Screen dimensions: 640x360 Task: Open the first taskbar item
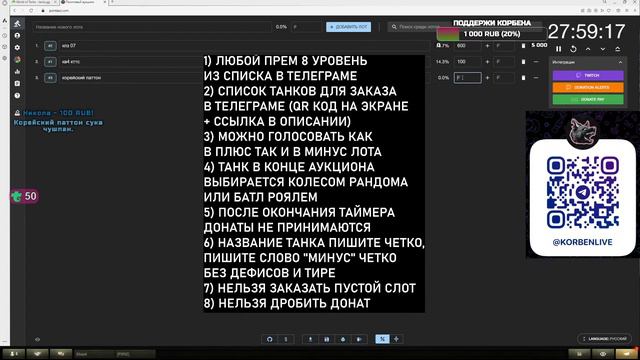(x=14, y=354)
